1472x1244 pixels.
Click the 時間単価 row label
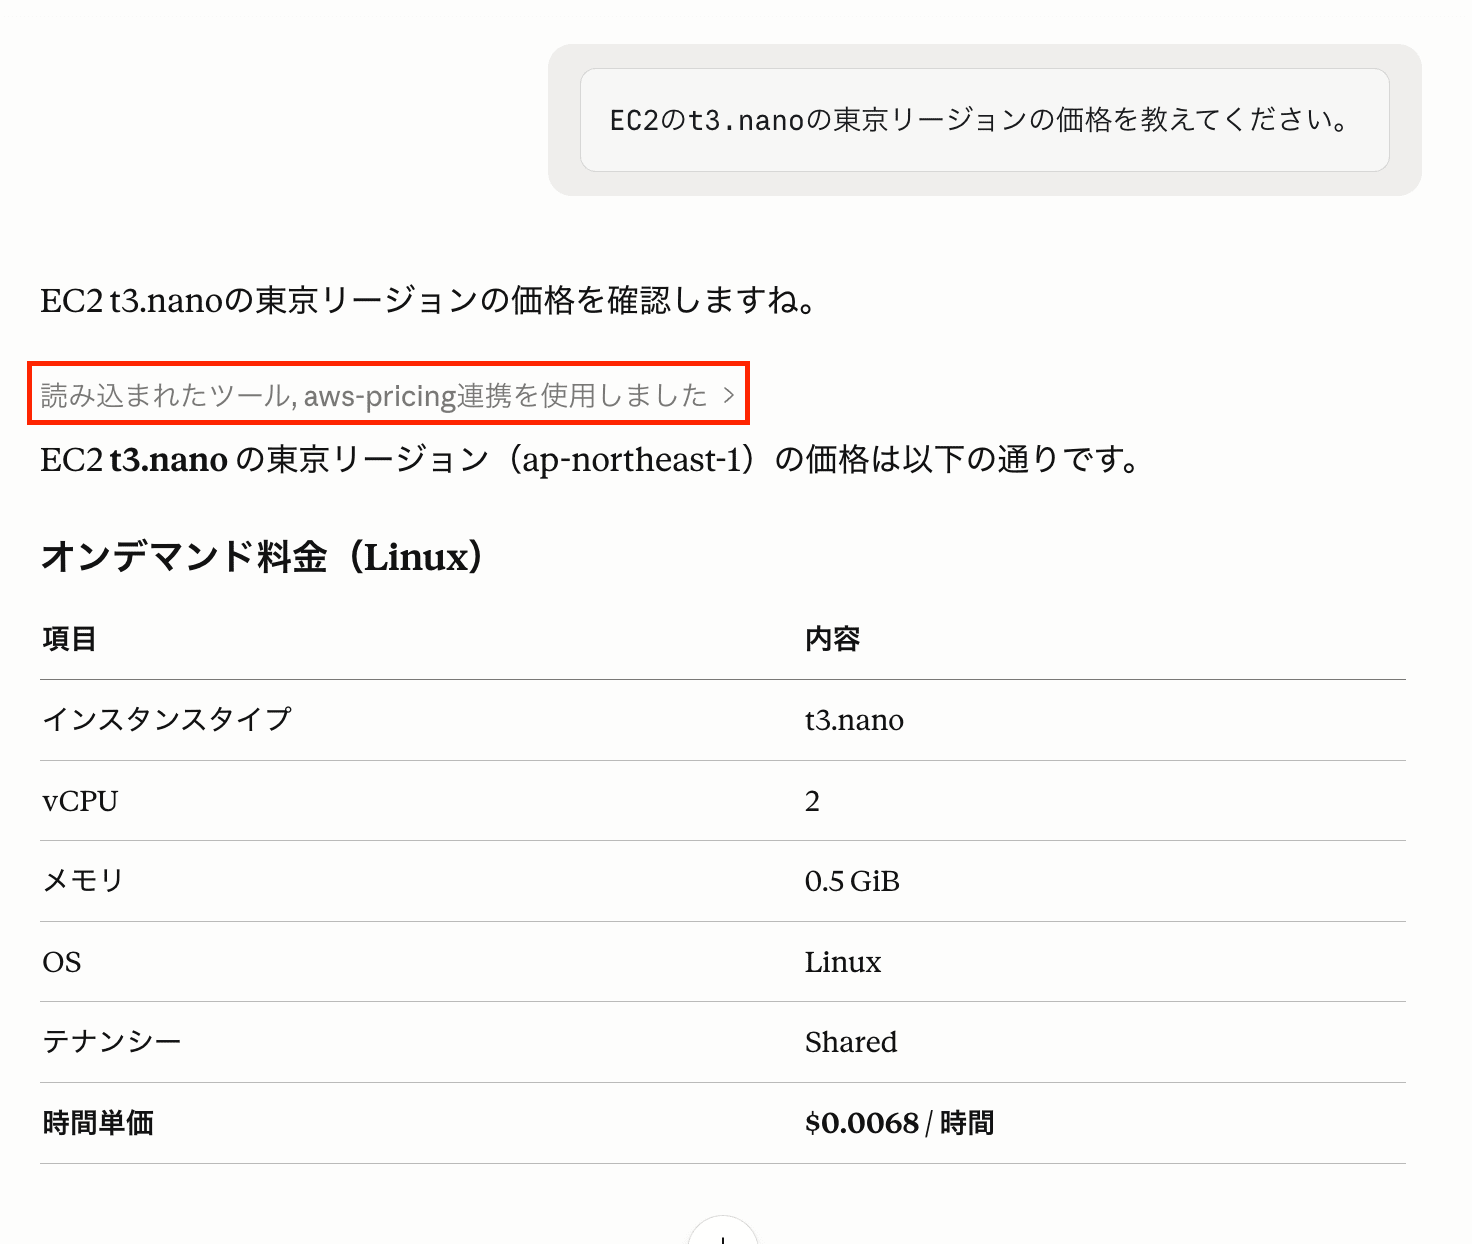(98, 1123)
